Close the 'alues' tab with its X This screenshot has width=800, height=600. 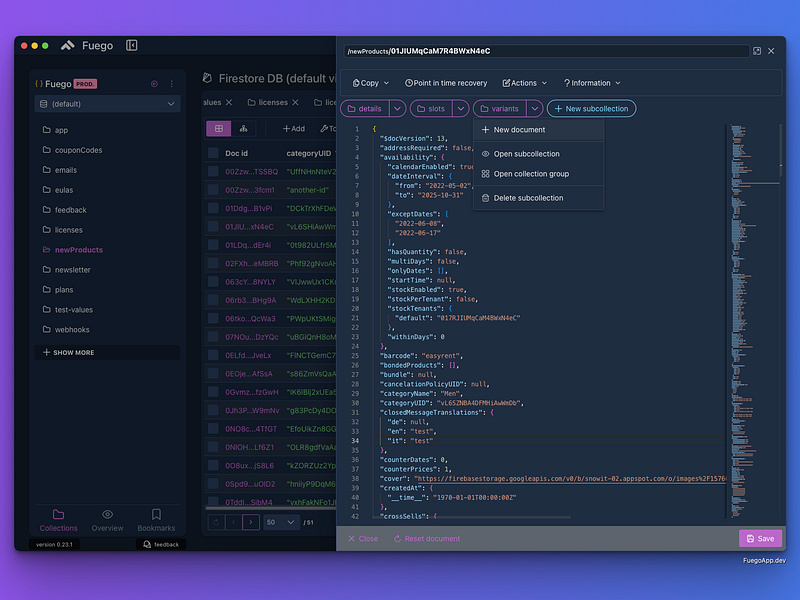pyautogui.click(x=229, y=103)
